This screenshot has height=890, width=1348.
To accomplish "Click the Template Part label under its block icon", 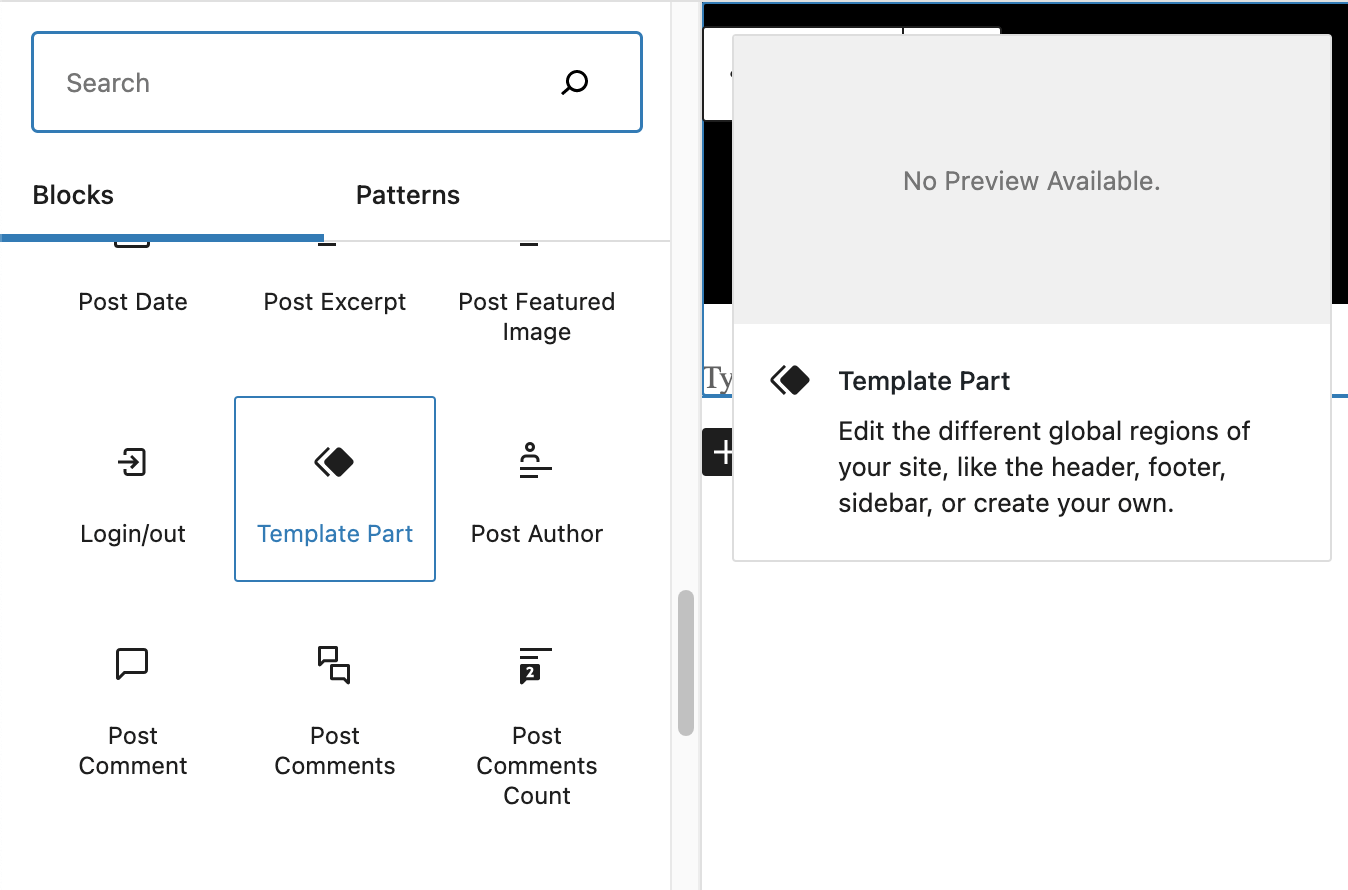I will pos(335,533).
